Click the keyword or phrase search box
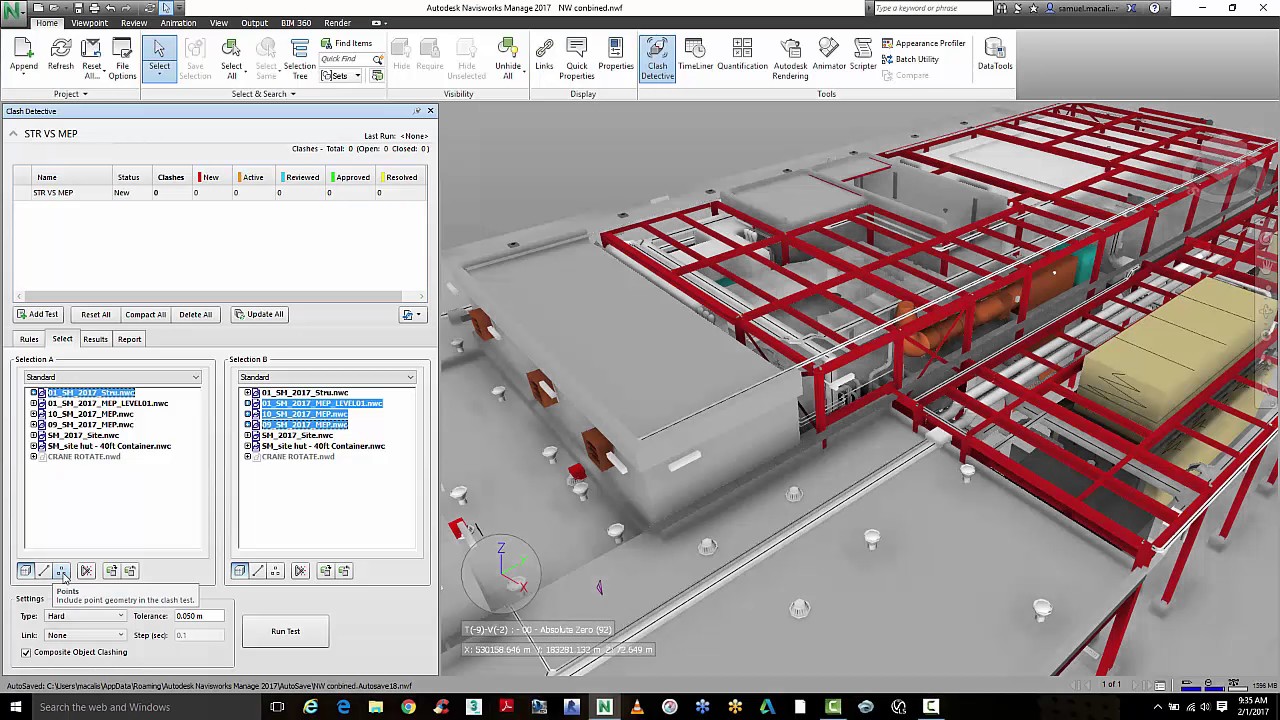Screen dimensions: 1280x720 click(x=932, y=8)
